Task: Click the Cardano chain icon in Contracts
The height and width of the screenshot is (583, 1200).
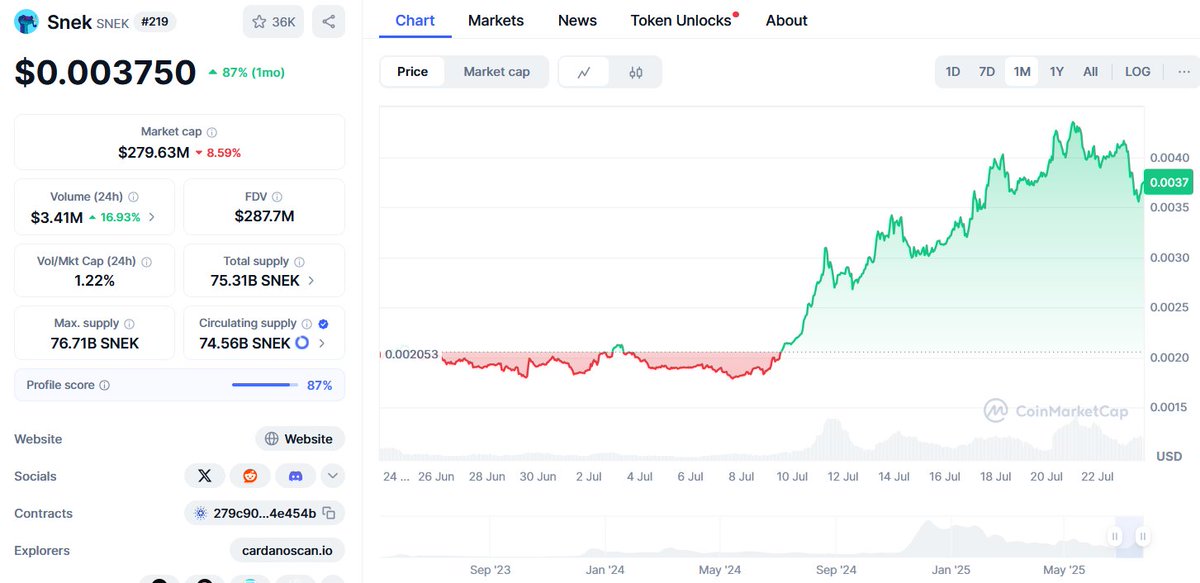Action: (200, 513)
